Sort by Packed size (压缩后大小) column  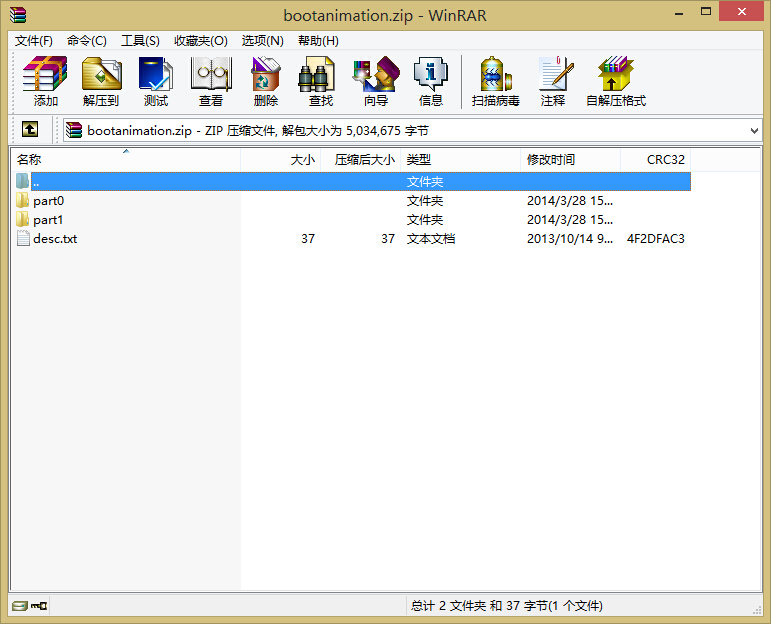point(360,159)
